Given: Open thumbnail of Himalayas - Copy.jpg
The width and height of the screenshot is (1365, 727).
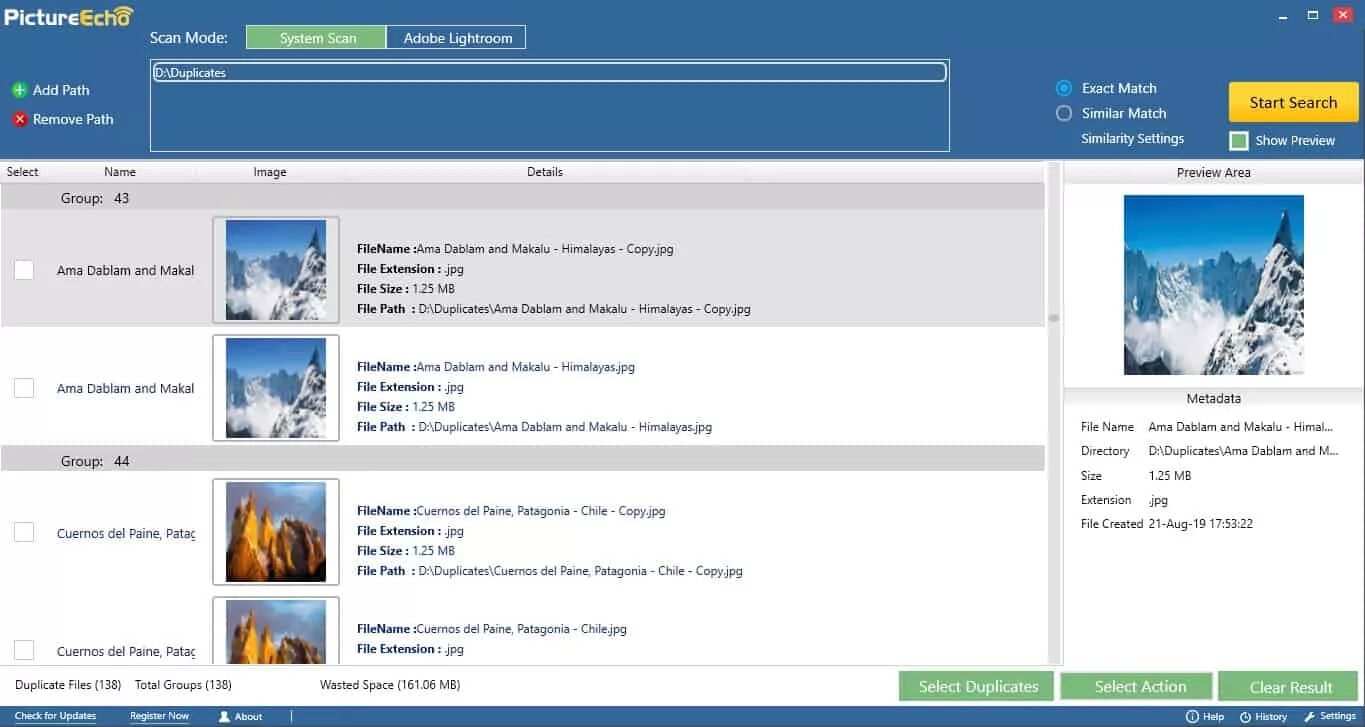Looking at the screenshot, I should tap(276, 270).
